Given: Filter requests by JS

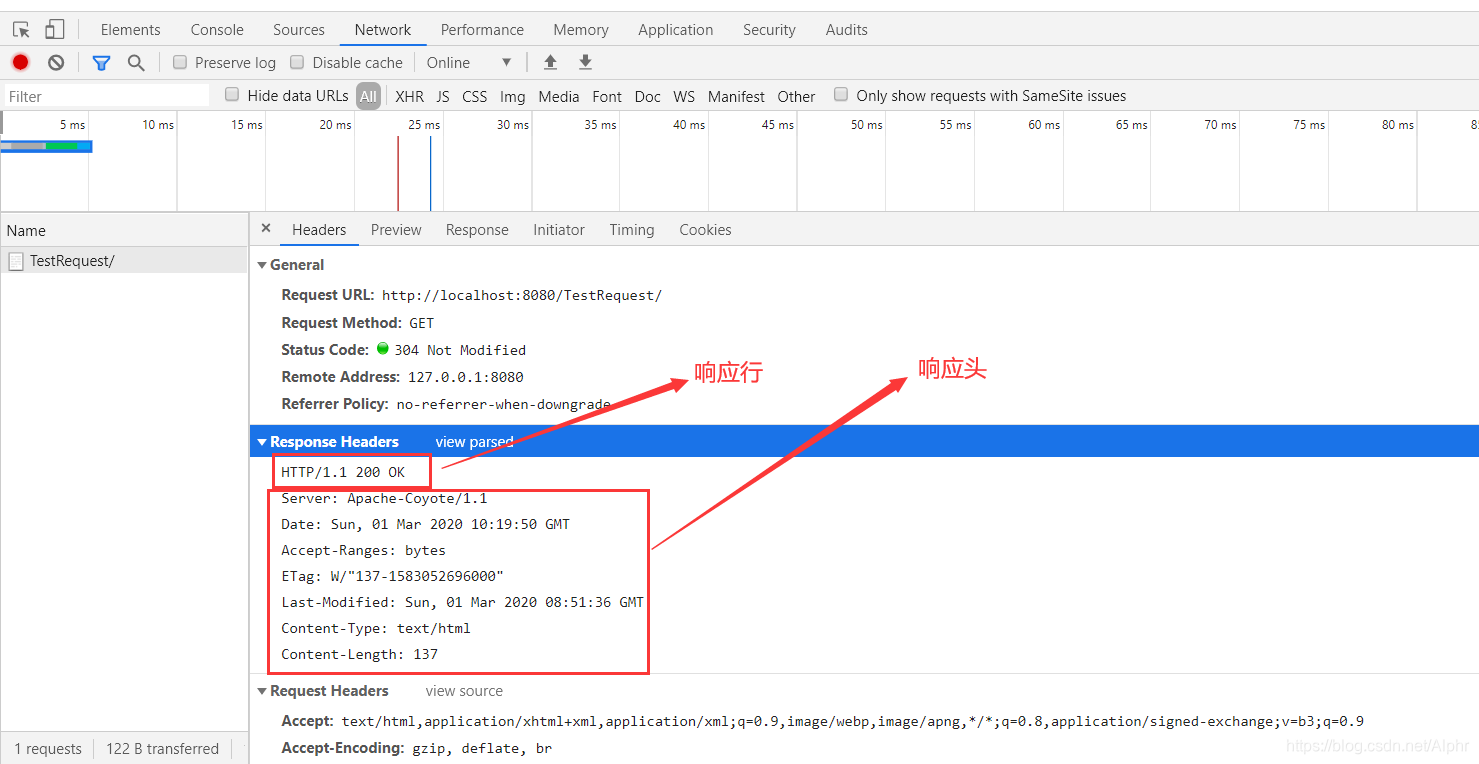Looking at the screenshot, I should point(443,96).
